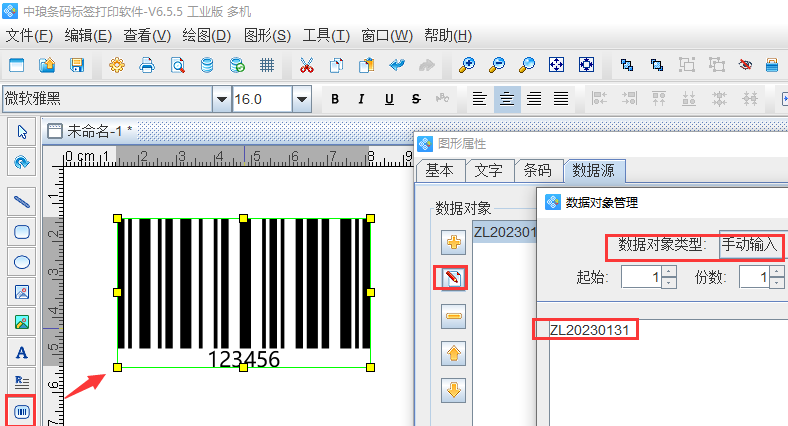
Task: Undo the last action
Action: [397, 65]
